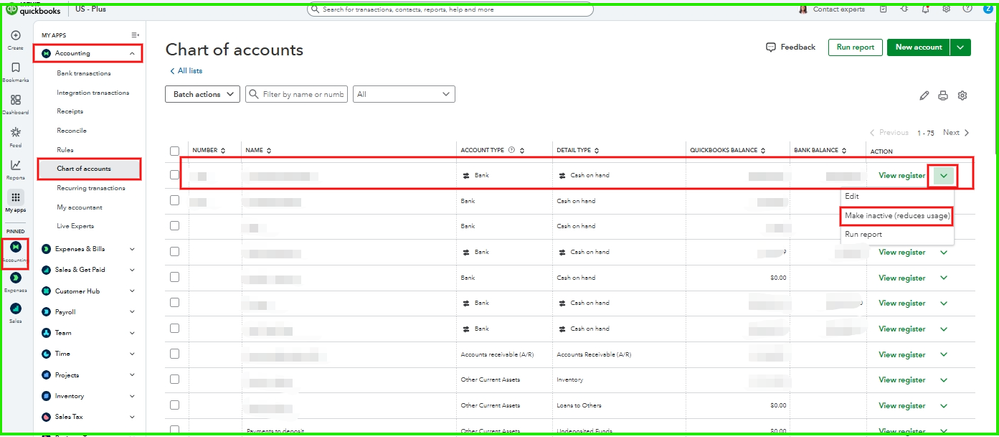
Task: Open action dropdown arrow on Loans to Others row
Action: tap(944, 405)
